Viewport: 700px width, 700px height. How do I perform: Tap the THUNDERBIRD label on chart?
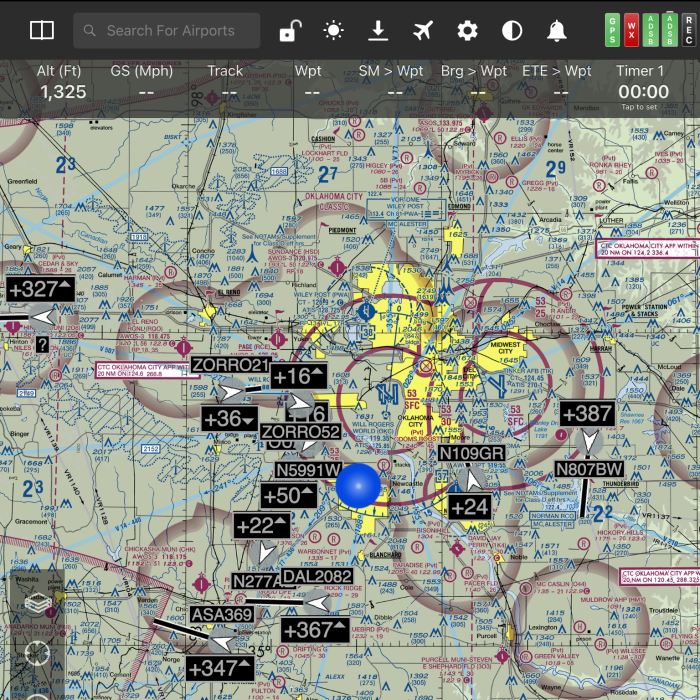point(619,484)
